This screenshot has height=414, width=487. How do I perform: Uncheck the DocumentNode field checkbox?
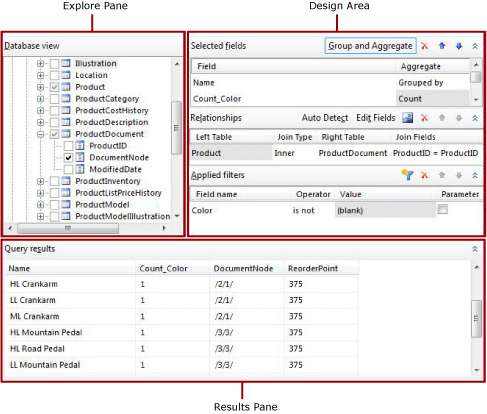(68, 157)
